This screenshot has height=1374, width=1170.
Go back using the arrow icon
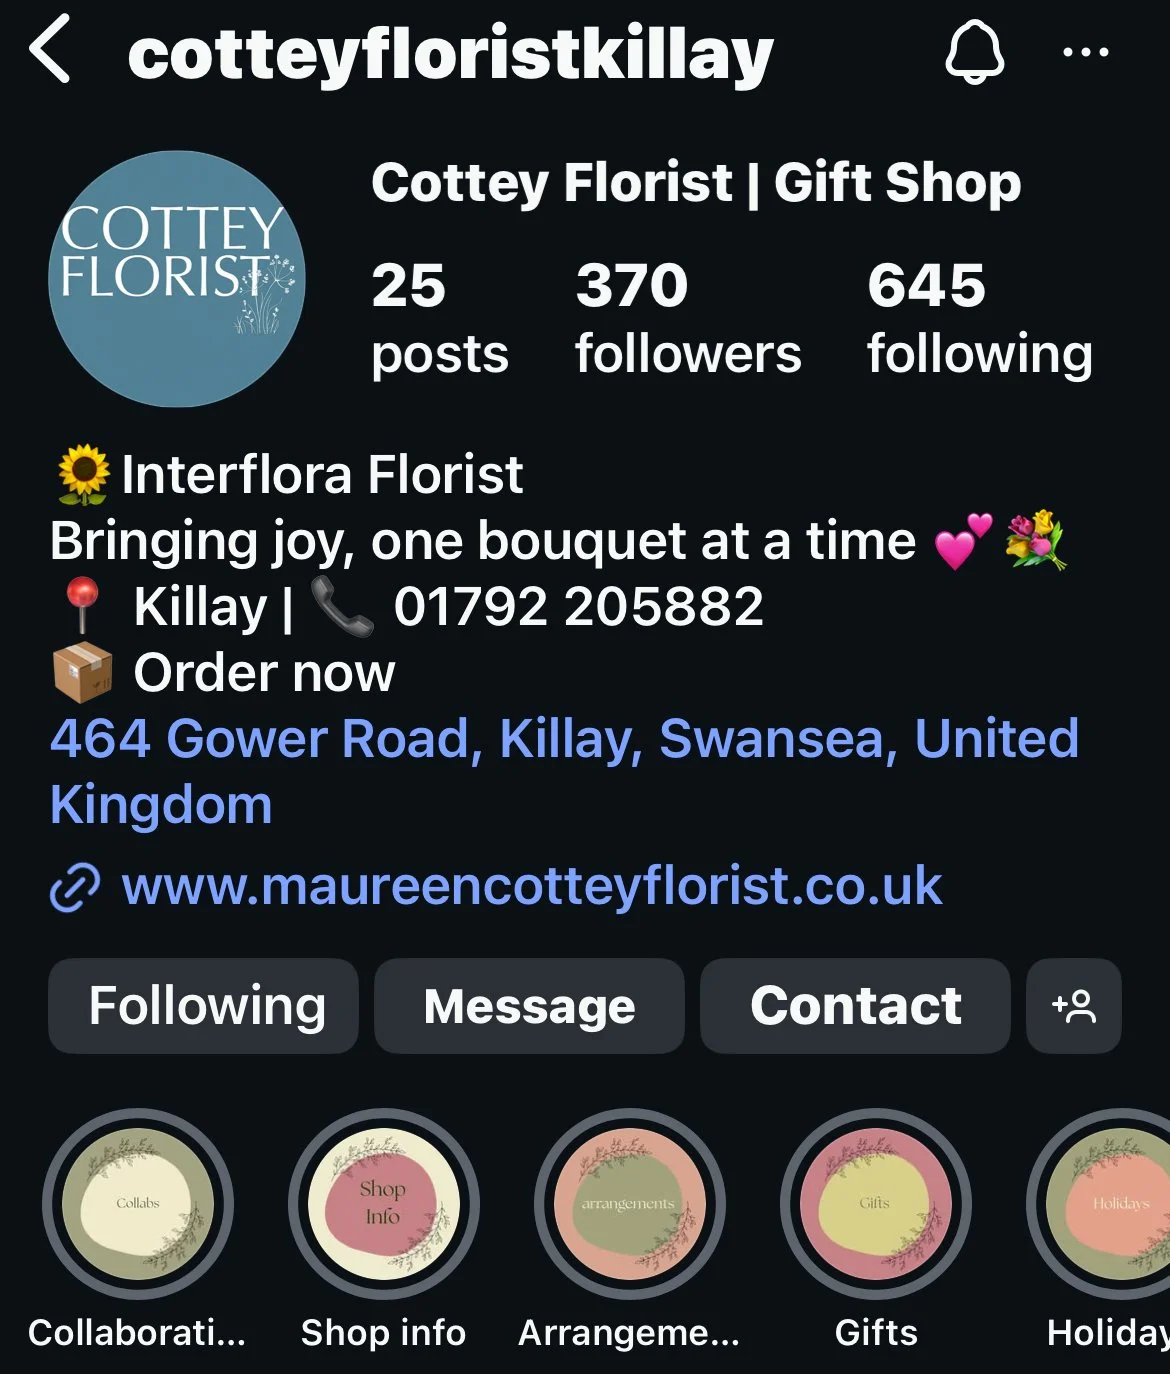[50, 48]
